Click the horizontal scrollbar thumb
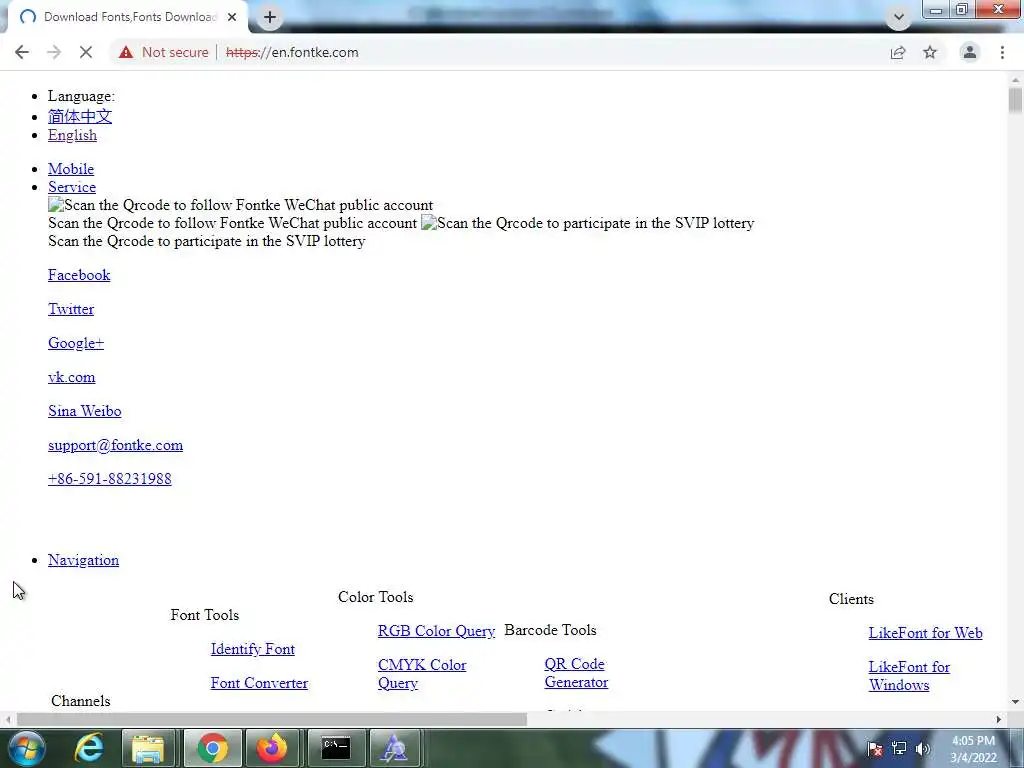 tap(272, 720)
